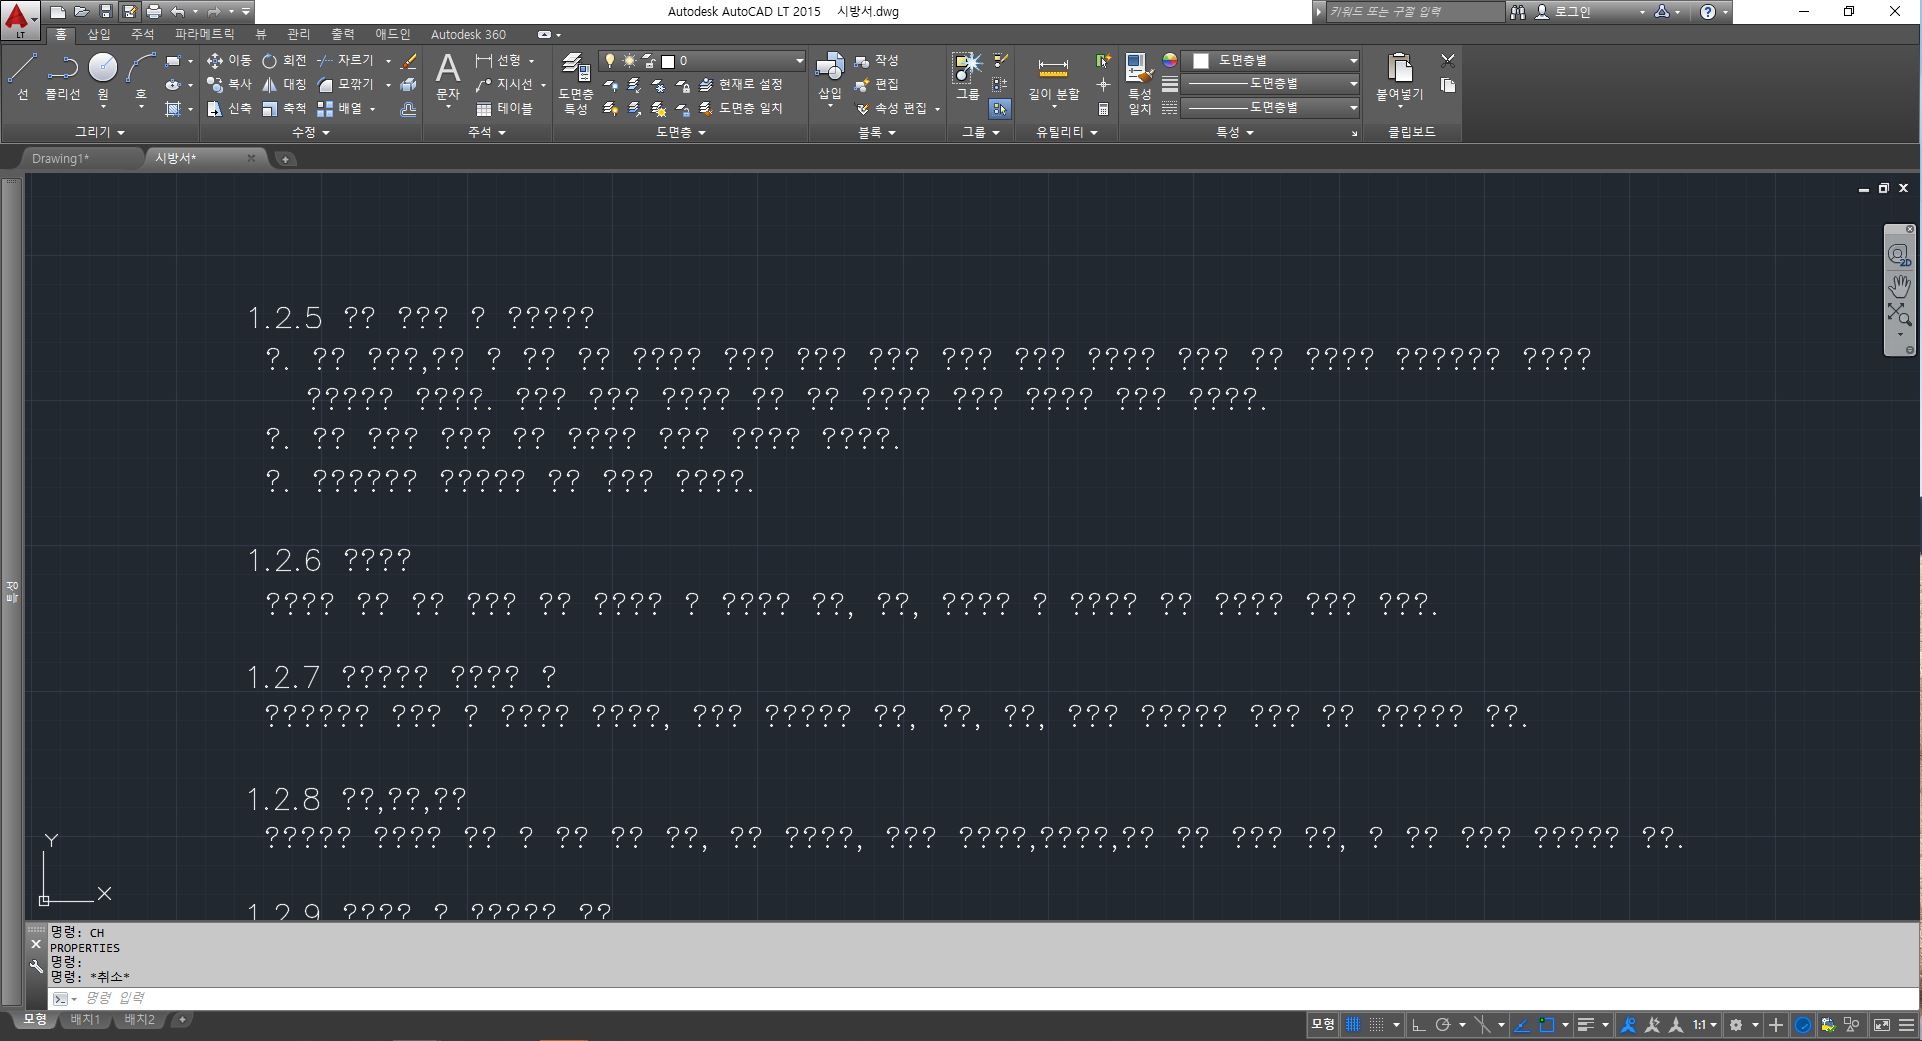Click the scissors cut icon in clipboard panel
The width and height of the screenshot is (1922, 1041).
coord(1447,61)
